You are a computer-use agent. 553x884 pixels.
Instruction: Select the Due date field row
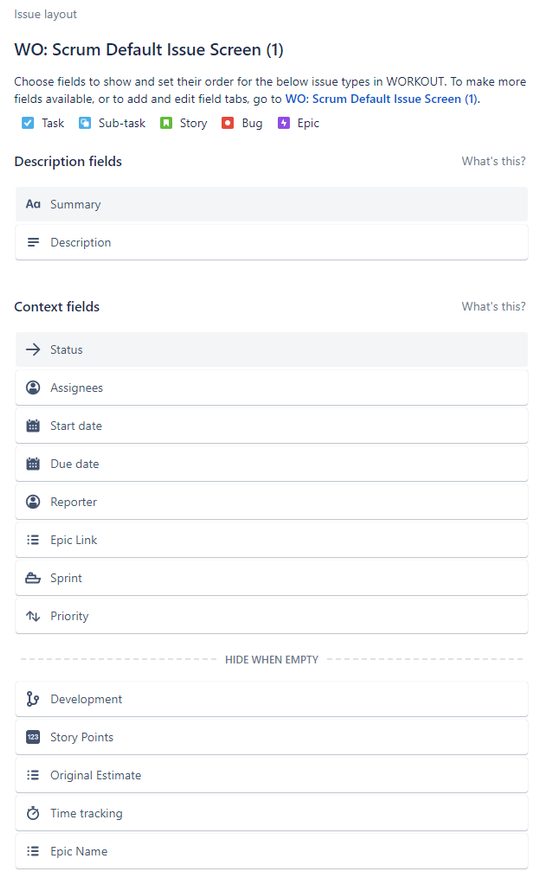272,464
